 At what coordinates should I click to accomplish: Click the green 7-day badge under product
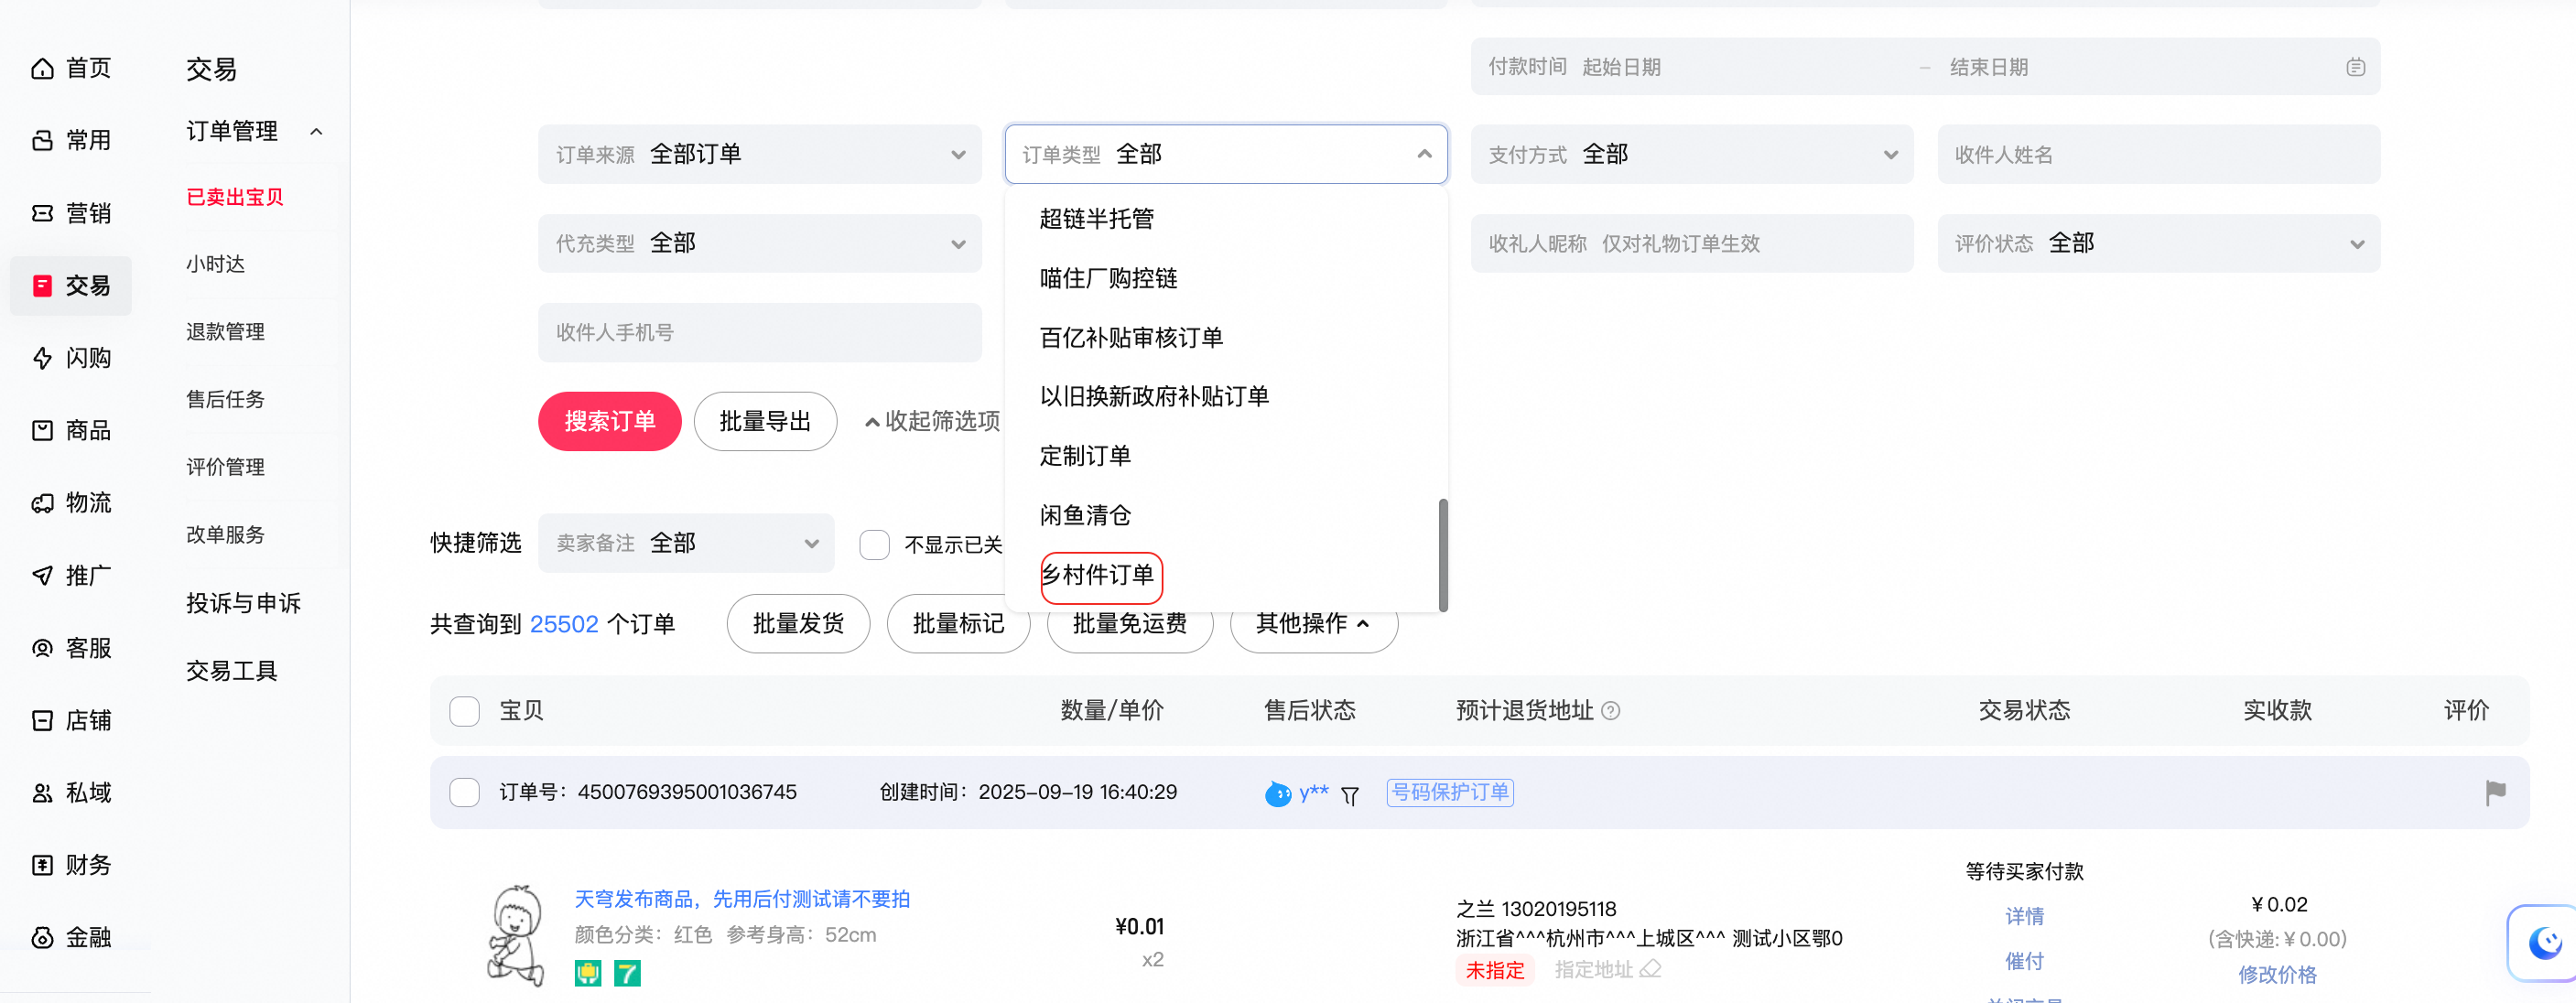[x=627, y=973]
